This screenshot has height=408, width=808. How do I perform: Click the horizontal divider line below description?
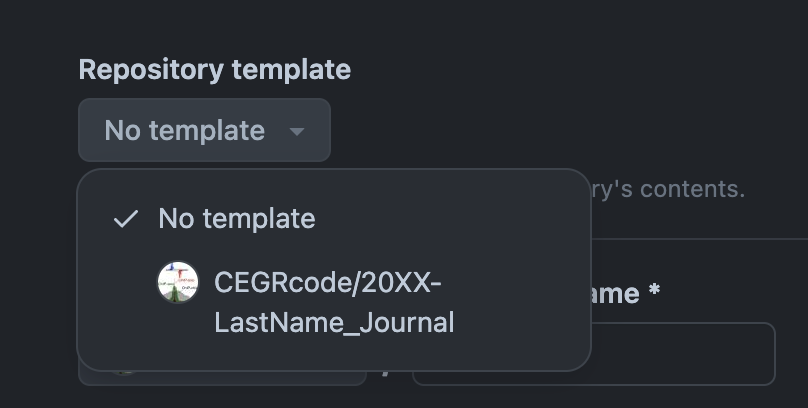click(700, 239)
